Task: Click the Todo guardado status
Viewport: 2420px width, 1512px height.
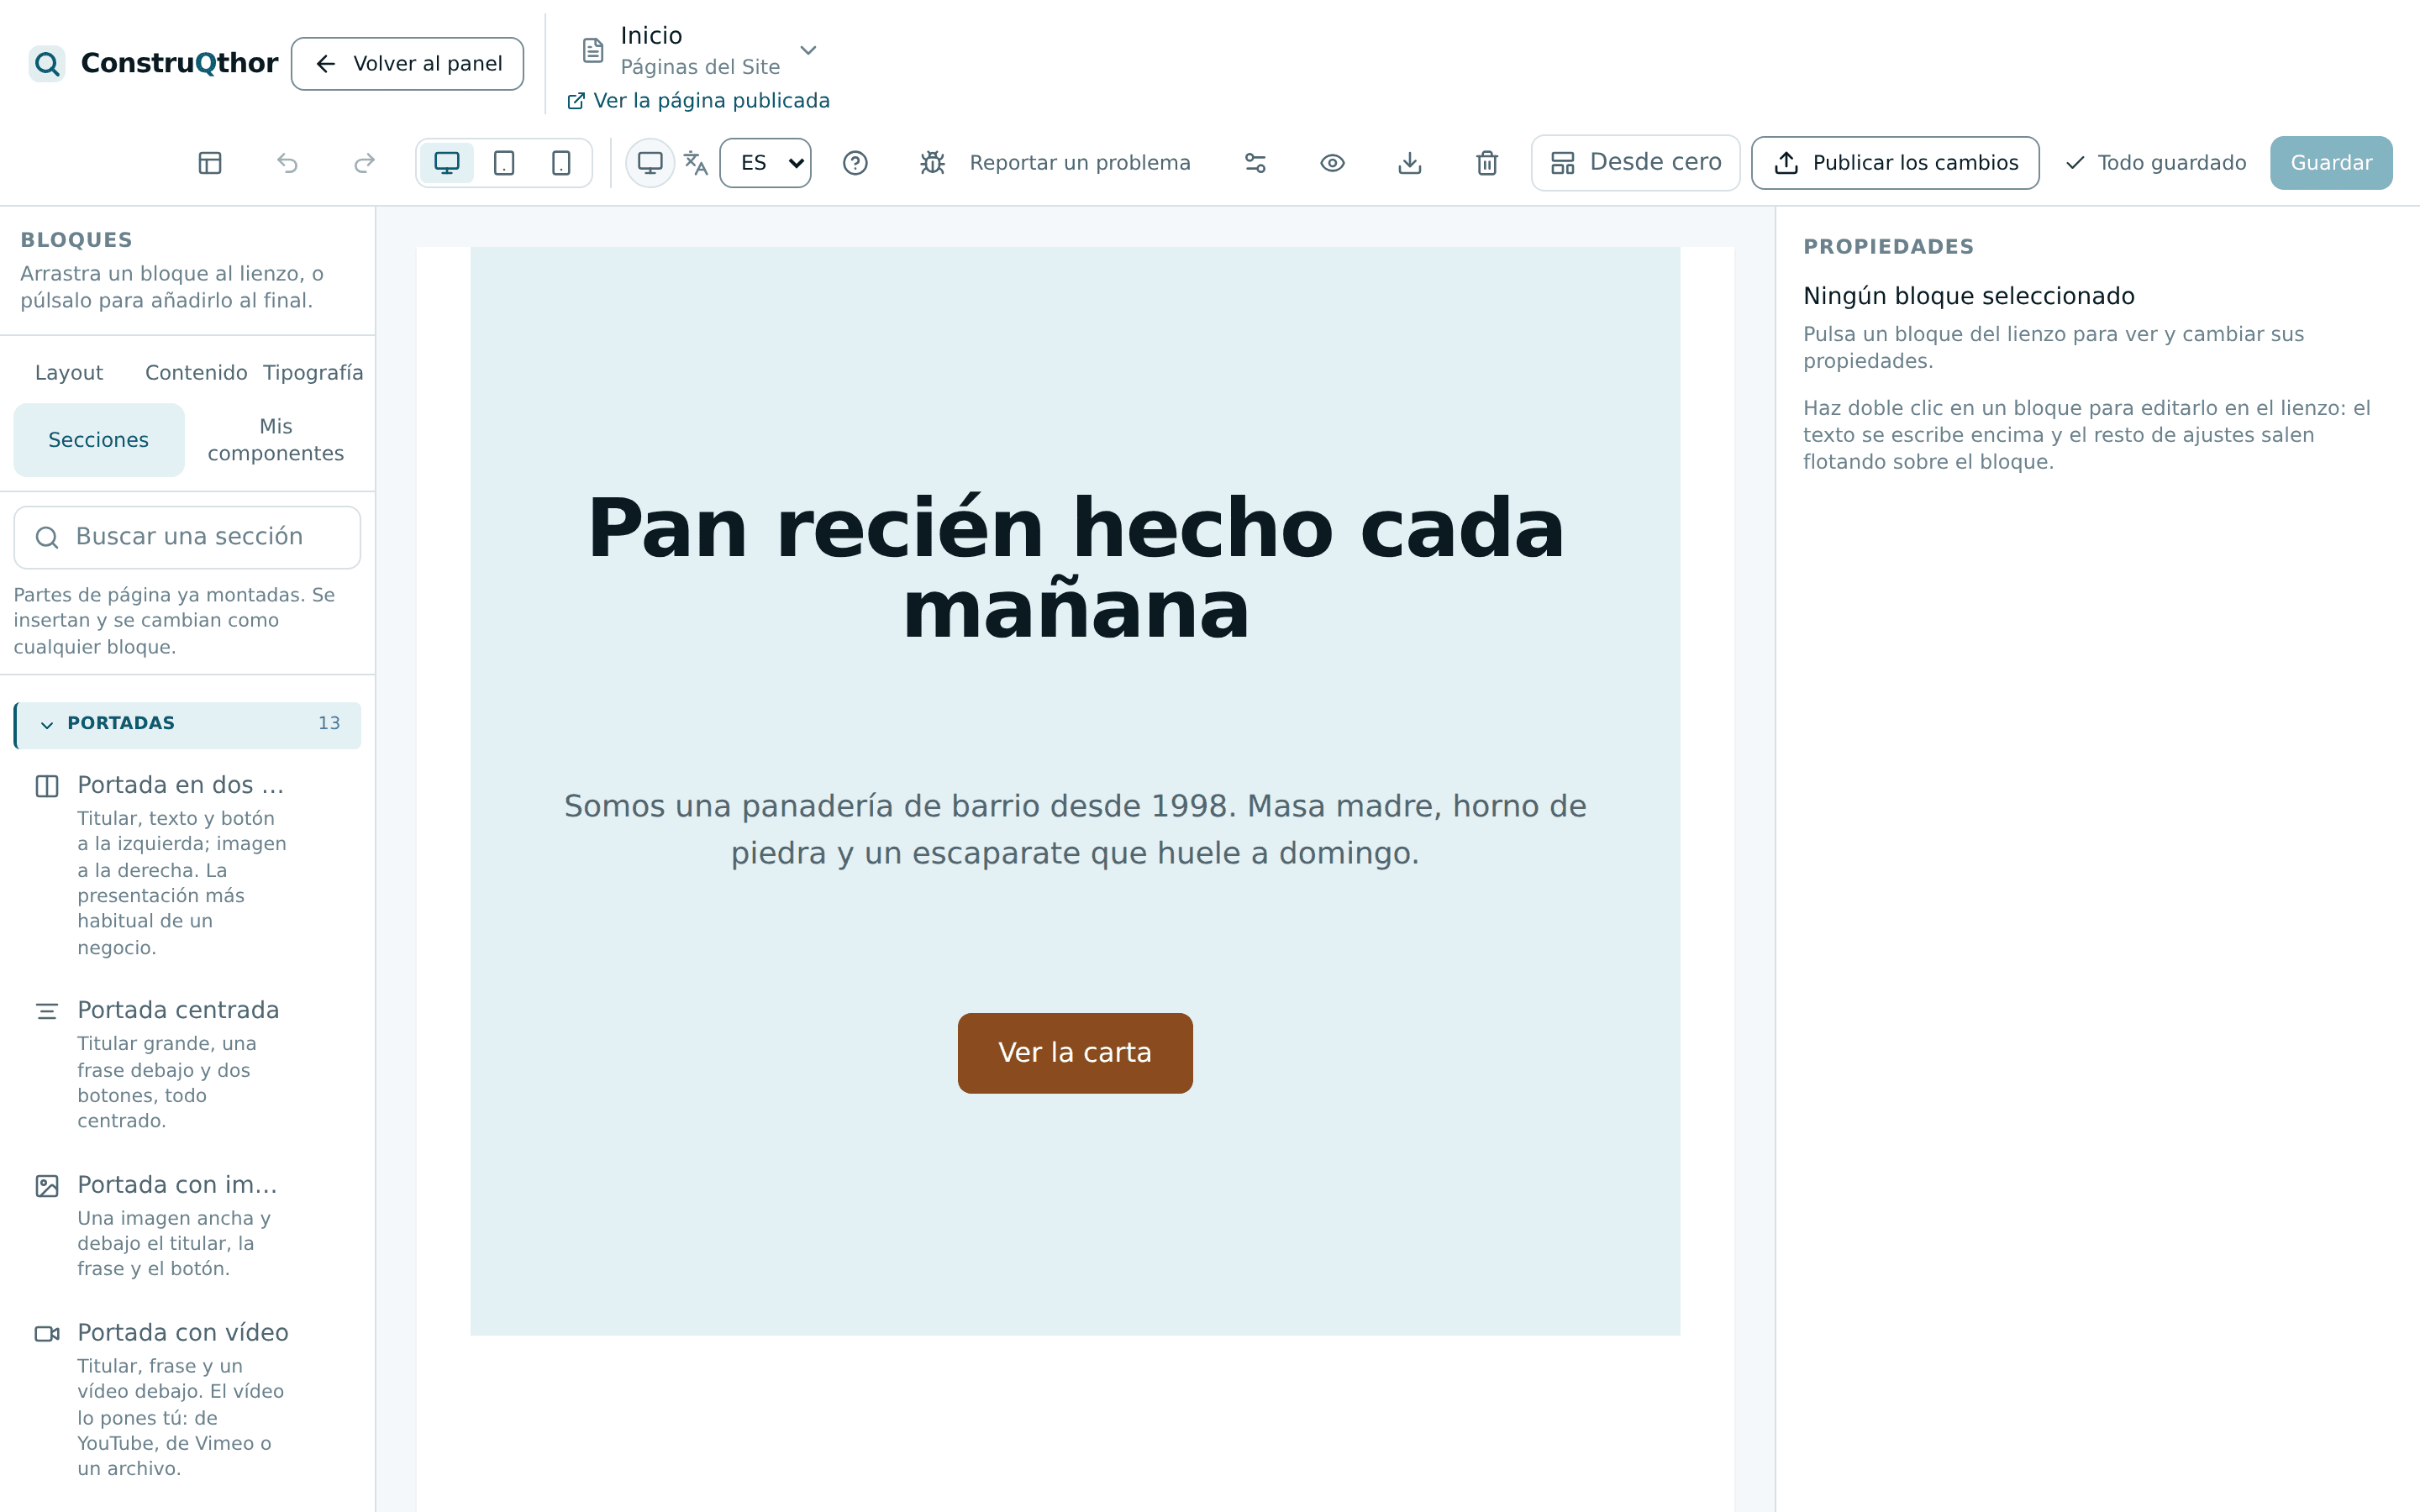Action: (x=2155, y=163)
